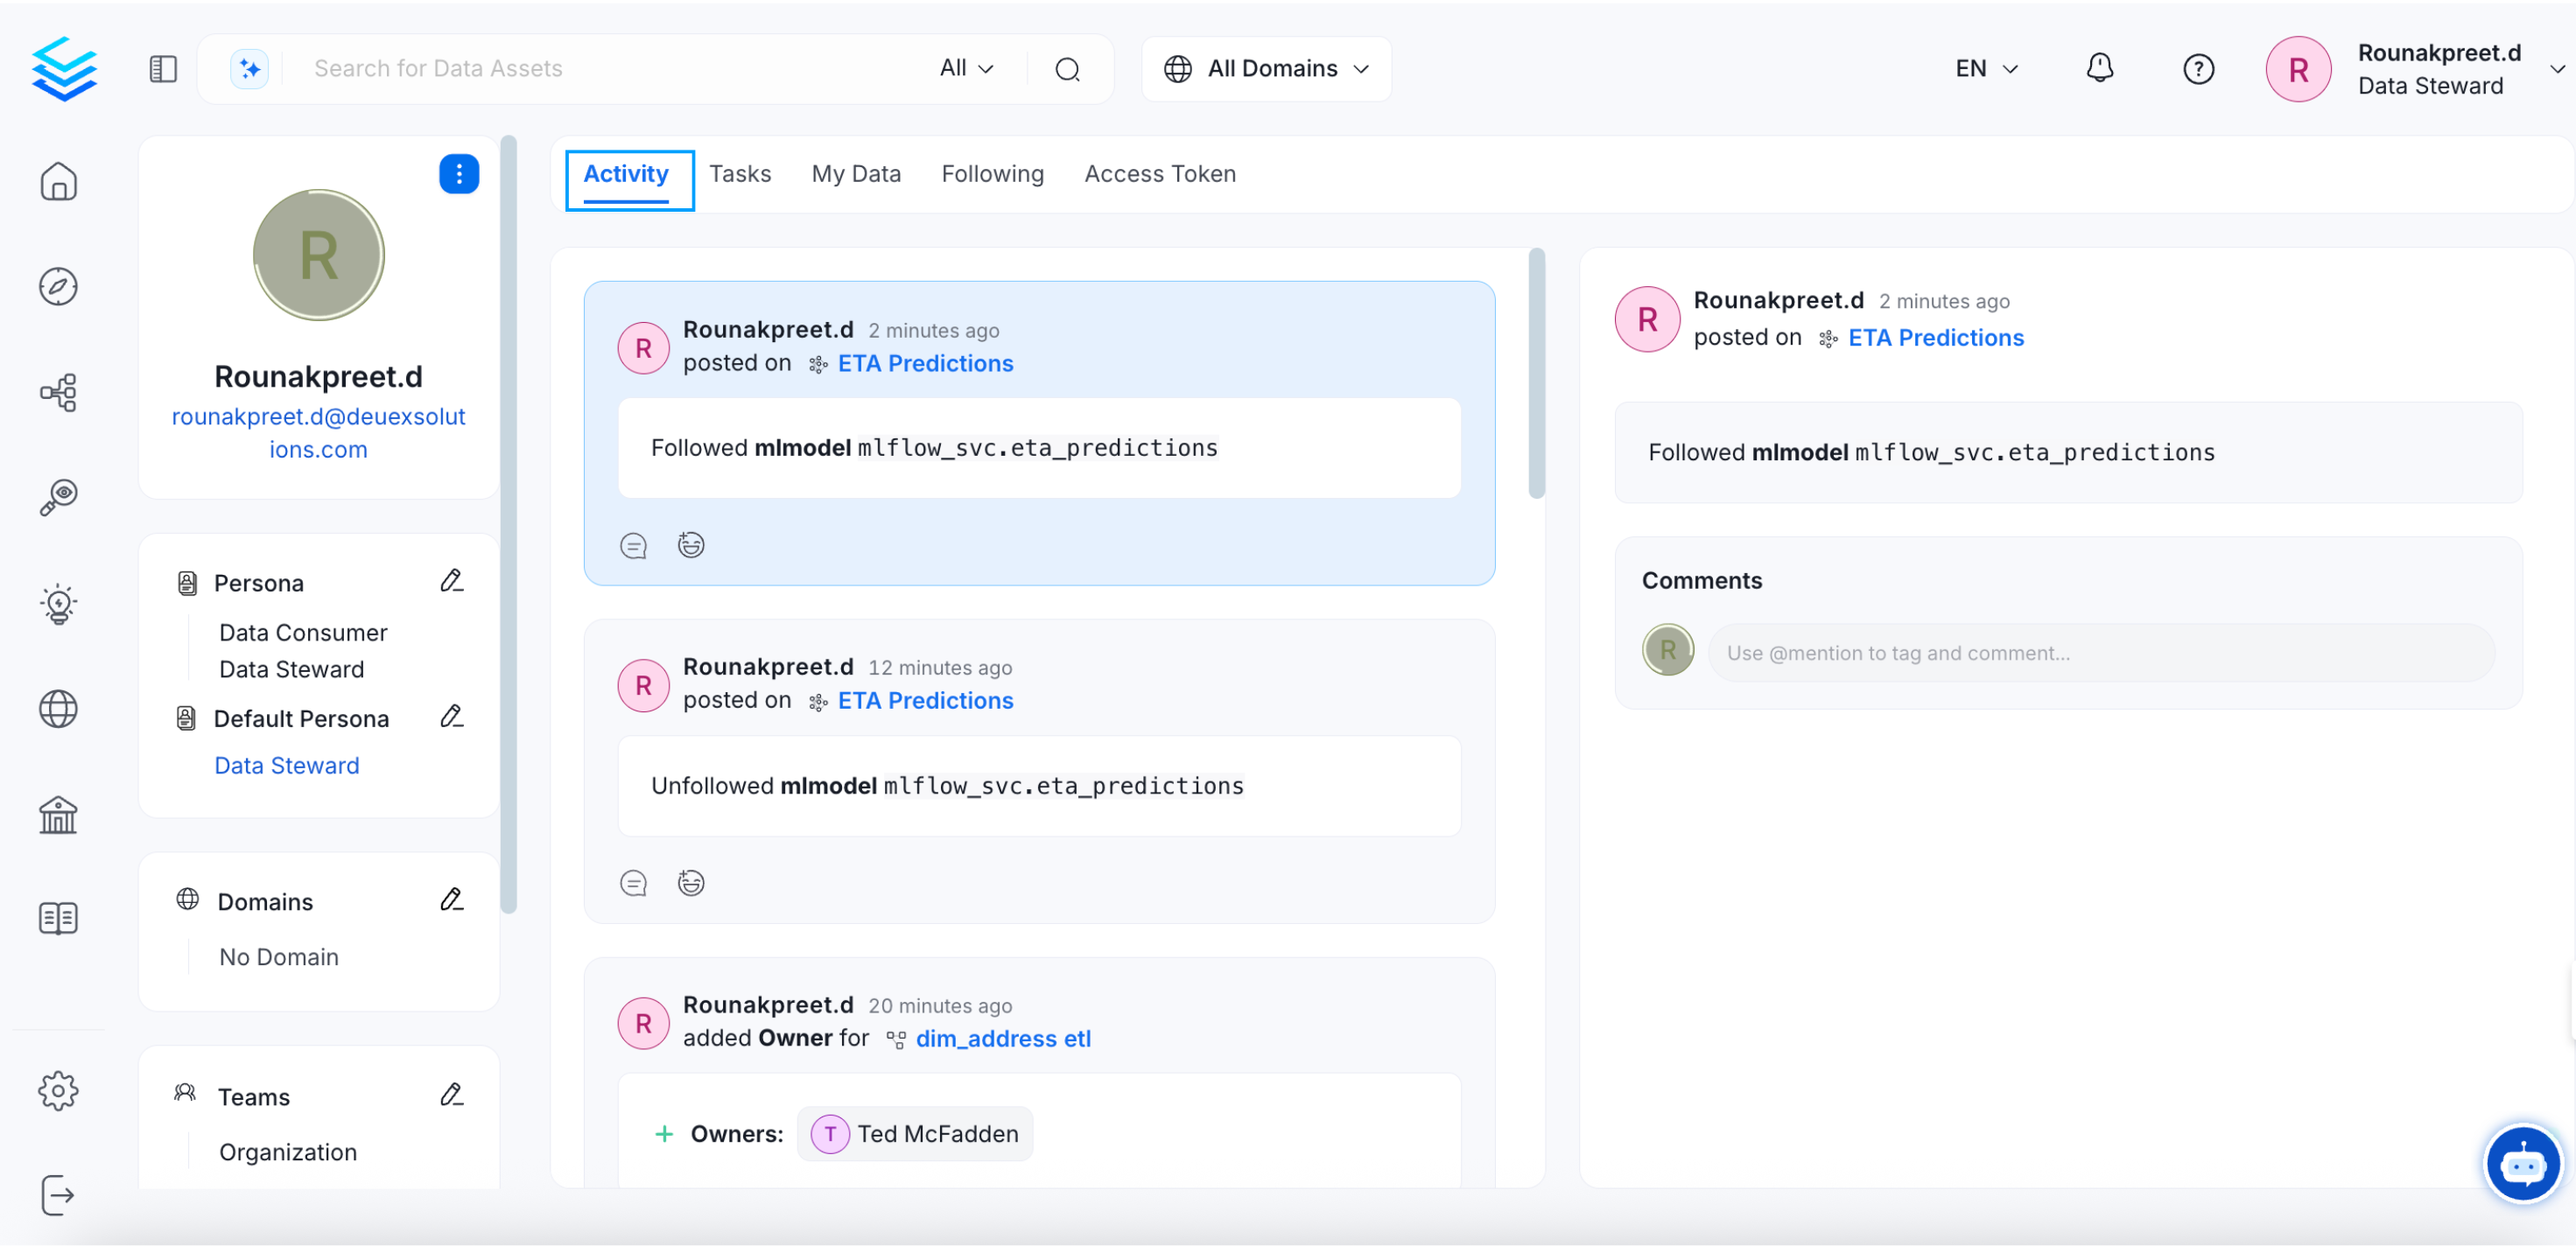
Task: Open the help question mark icon
Action: [2197, 68]
